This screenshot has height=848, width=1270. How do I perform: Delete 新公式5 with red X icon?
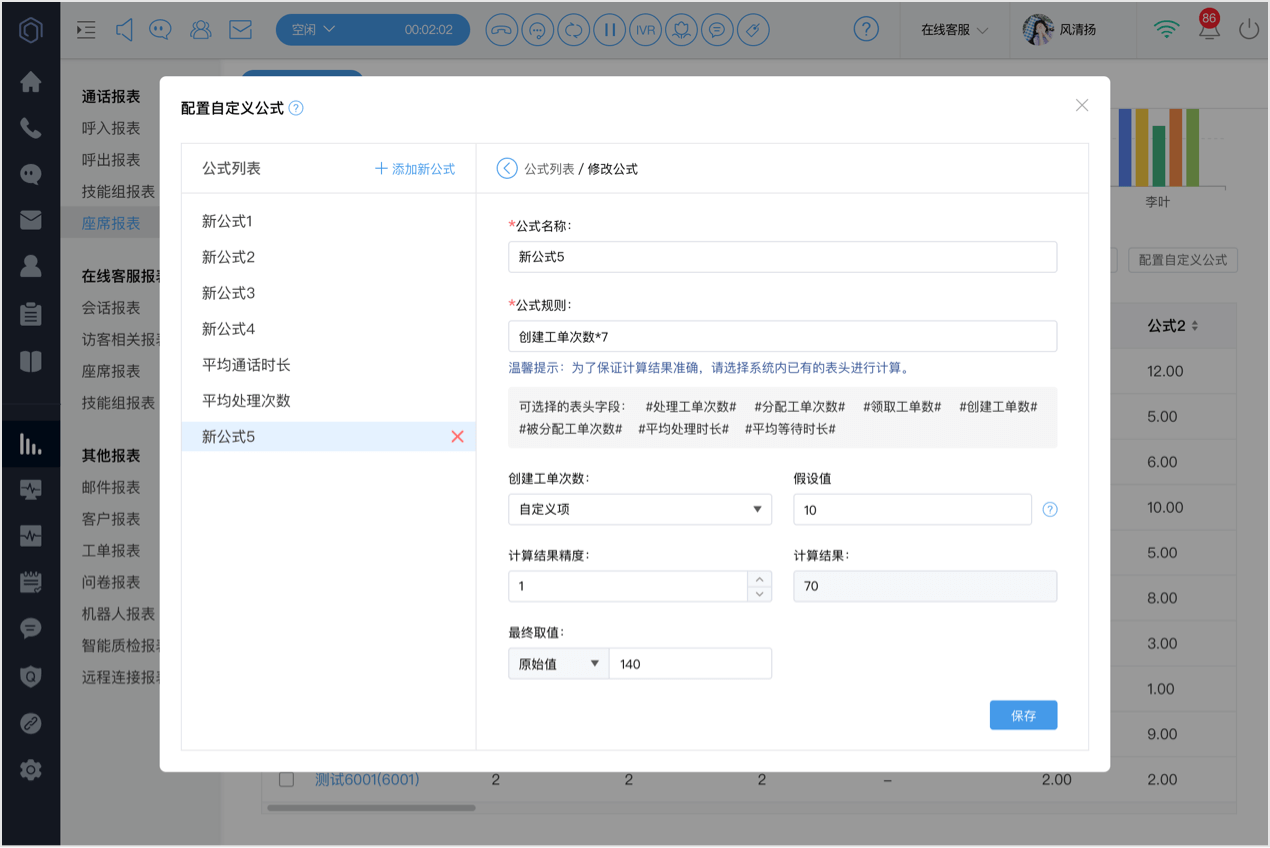point(457,436)
